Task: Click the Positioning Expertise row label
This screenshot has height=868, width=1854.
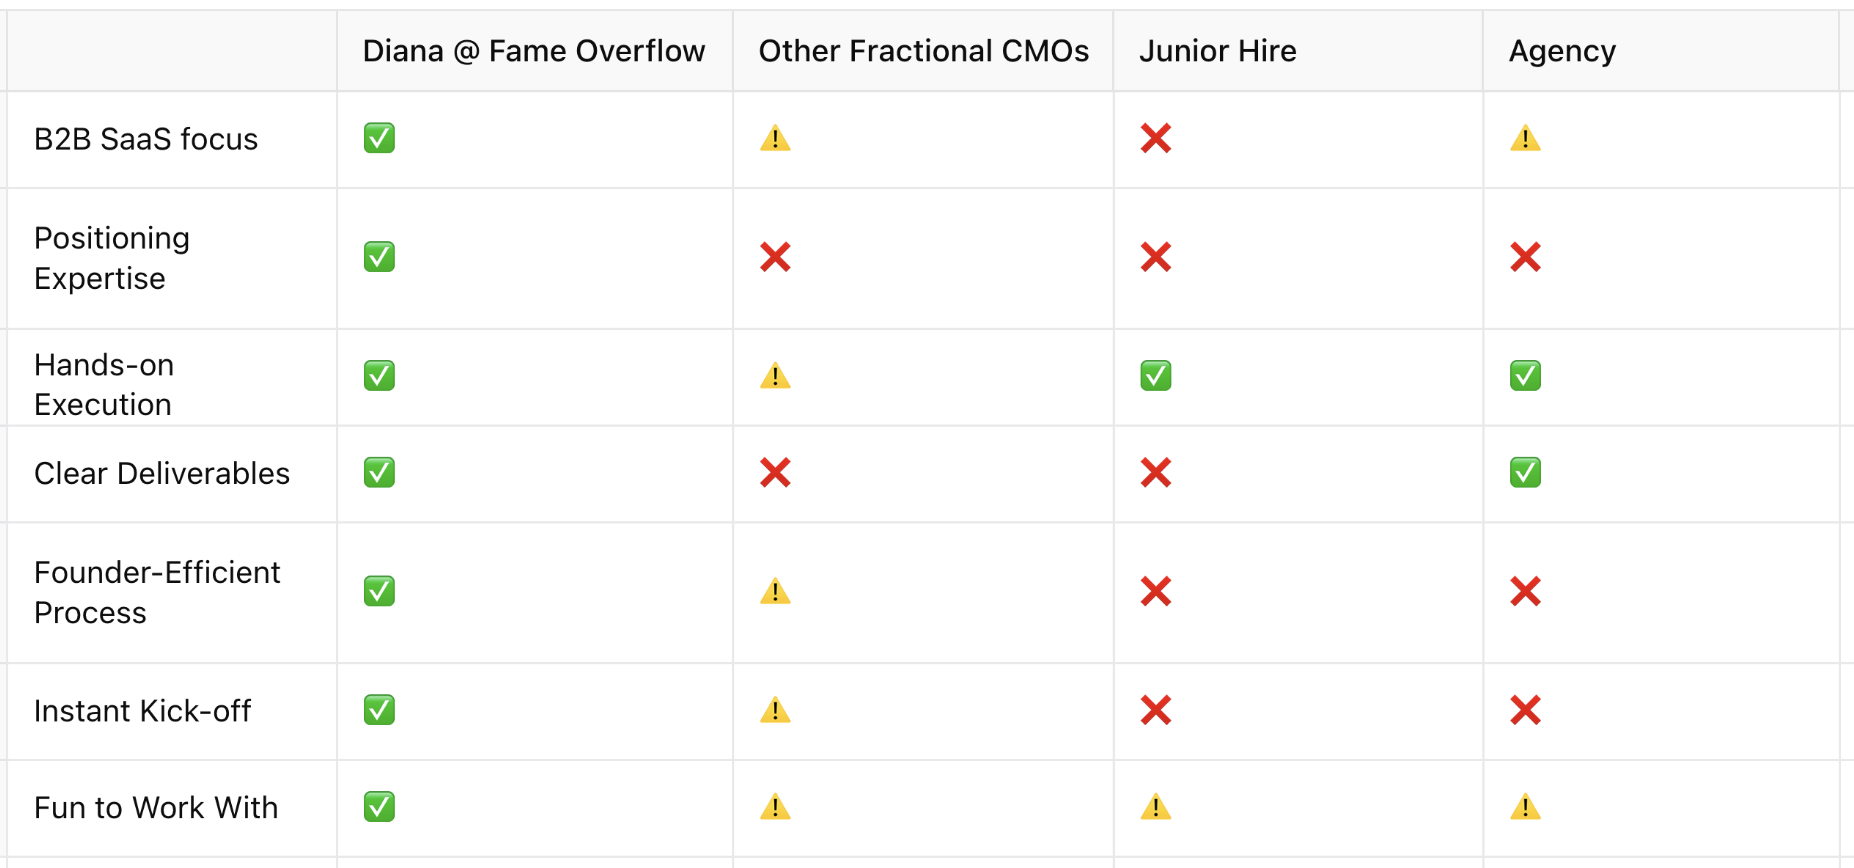Action: click(x=112, y=258)
